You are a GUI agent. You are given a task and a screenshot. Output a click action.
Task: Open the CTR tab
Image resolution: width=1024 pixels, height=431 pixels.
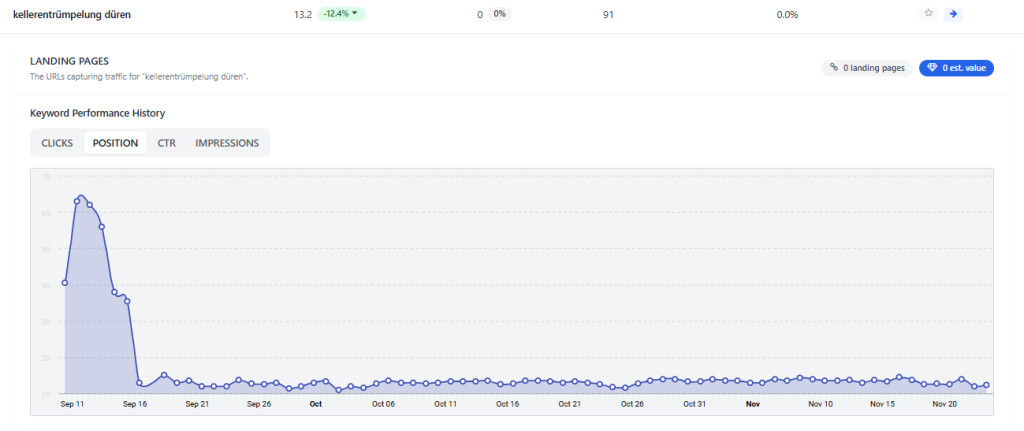167,143
